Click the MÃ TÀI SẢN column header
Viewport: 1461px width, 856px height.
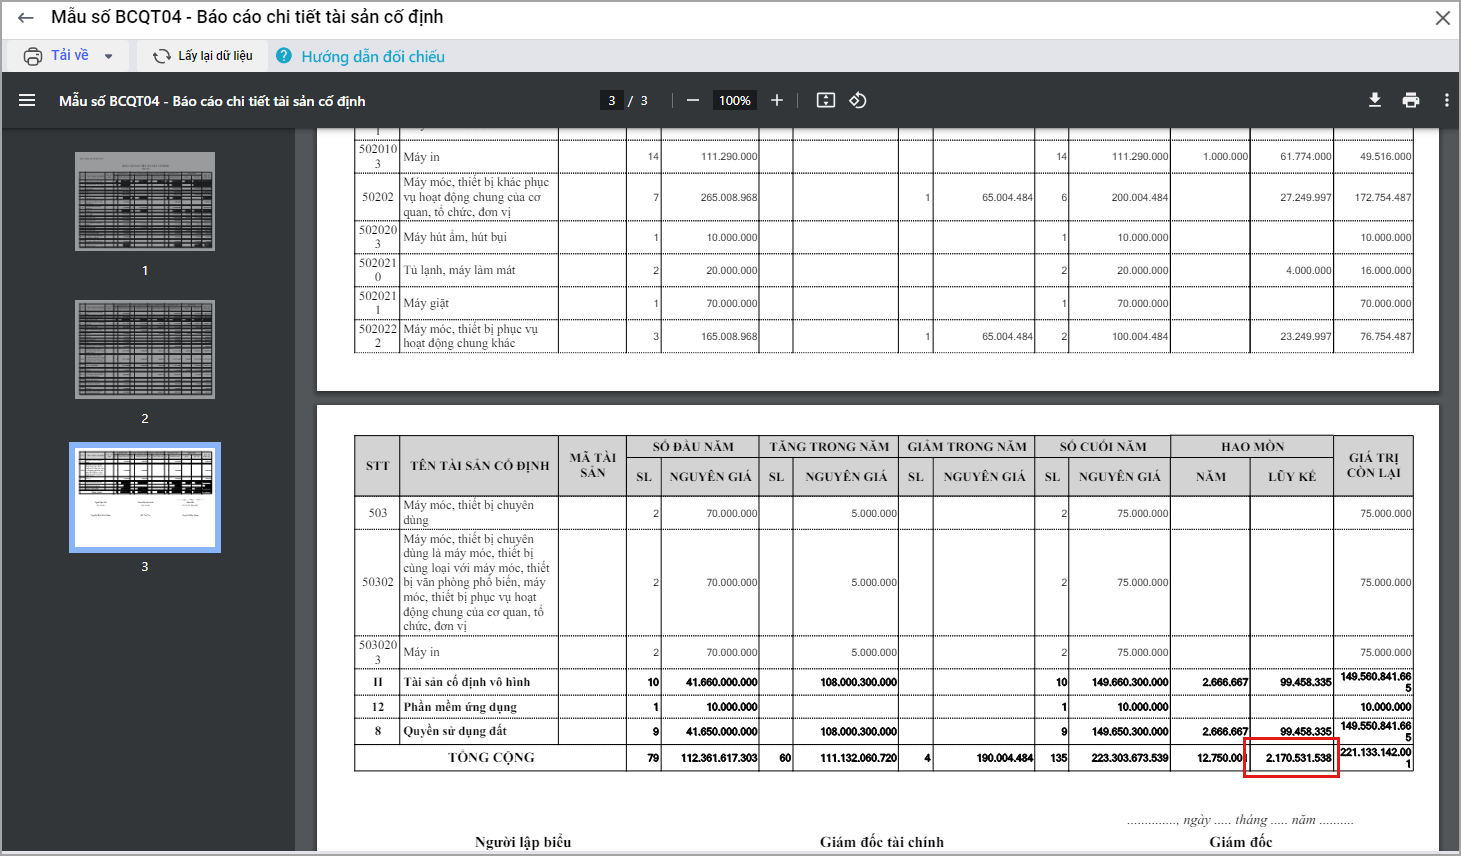click(593, 465)
